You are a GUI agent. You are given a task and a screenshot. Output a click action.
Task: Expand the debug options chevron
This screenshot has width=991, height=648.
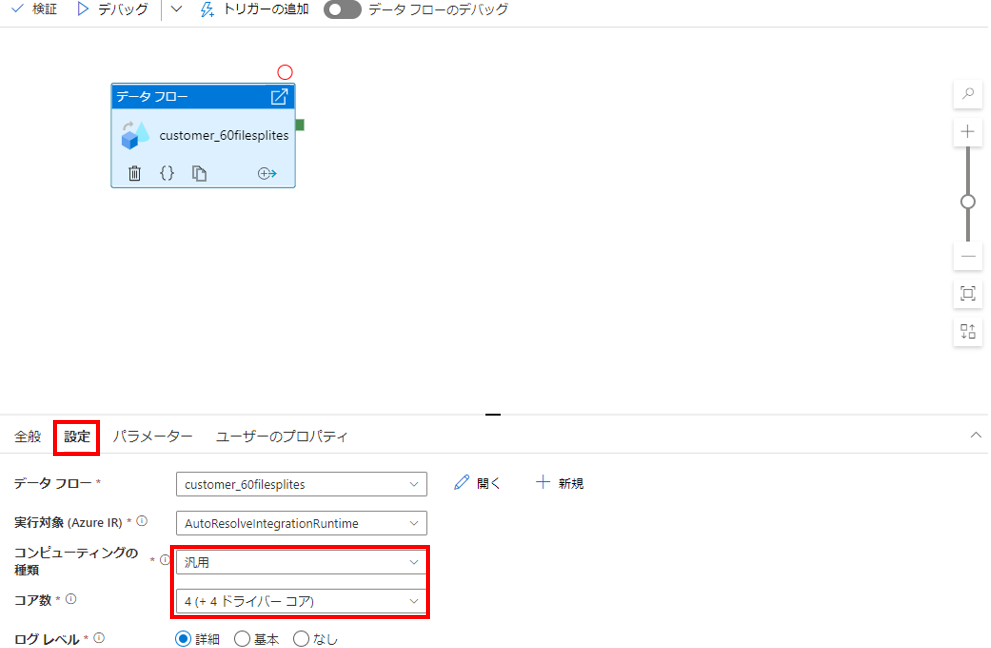[176, 9]
